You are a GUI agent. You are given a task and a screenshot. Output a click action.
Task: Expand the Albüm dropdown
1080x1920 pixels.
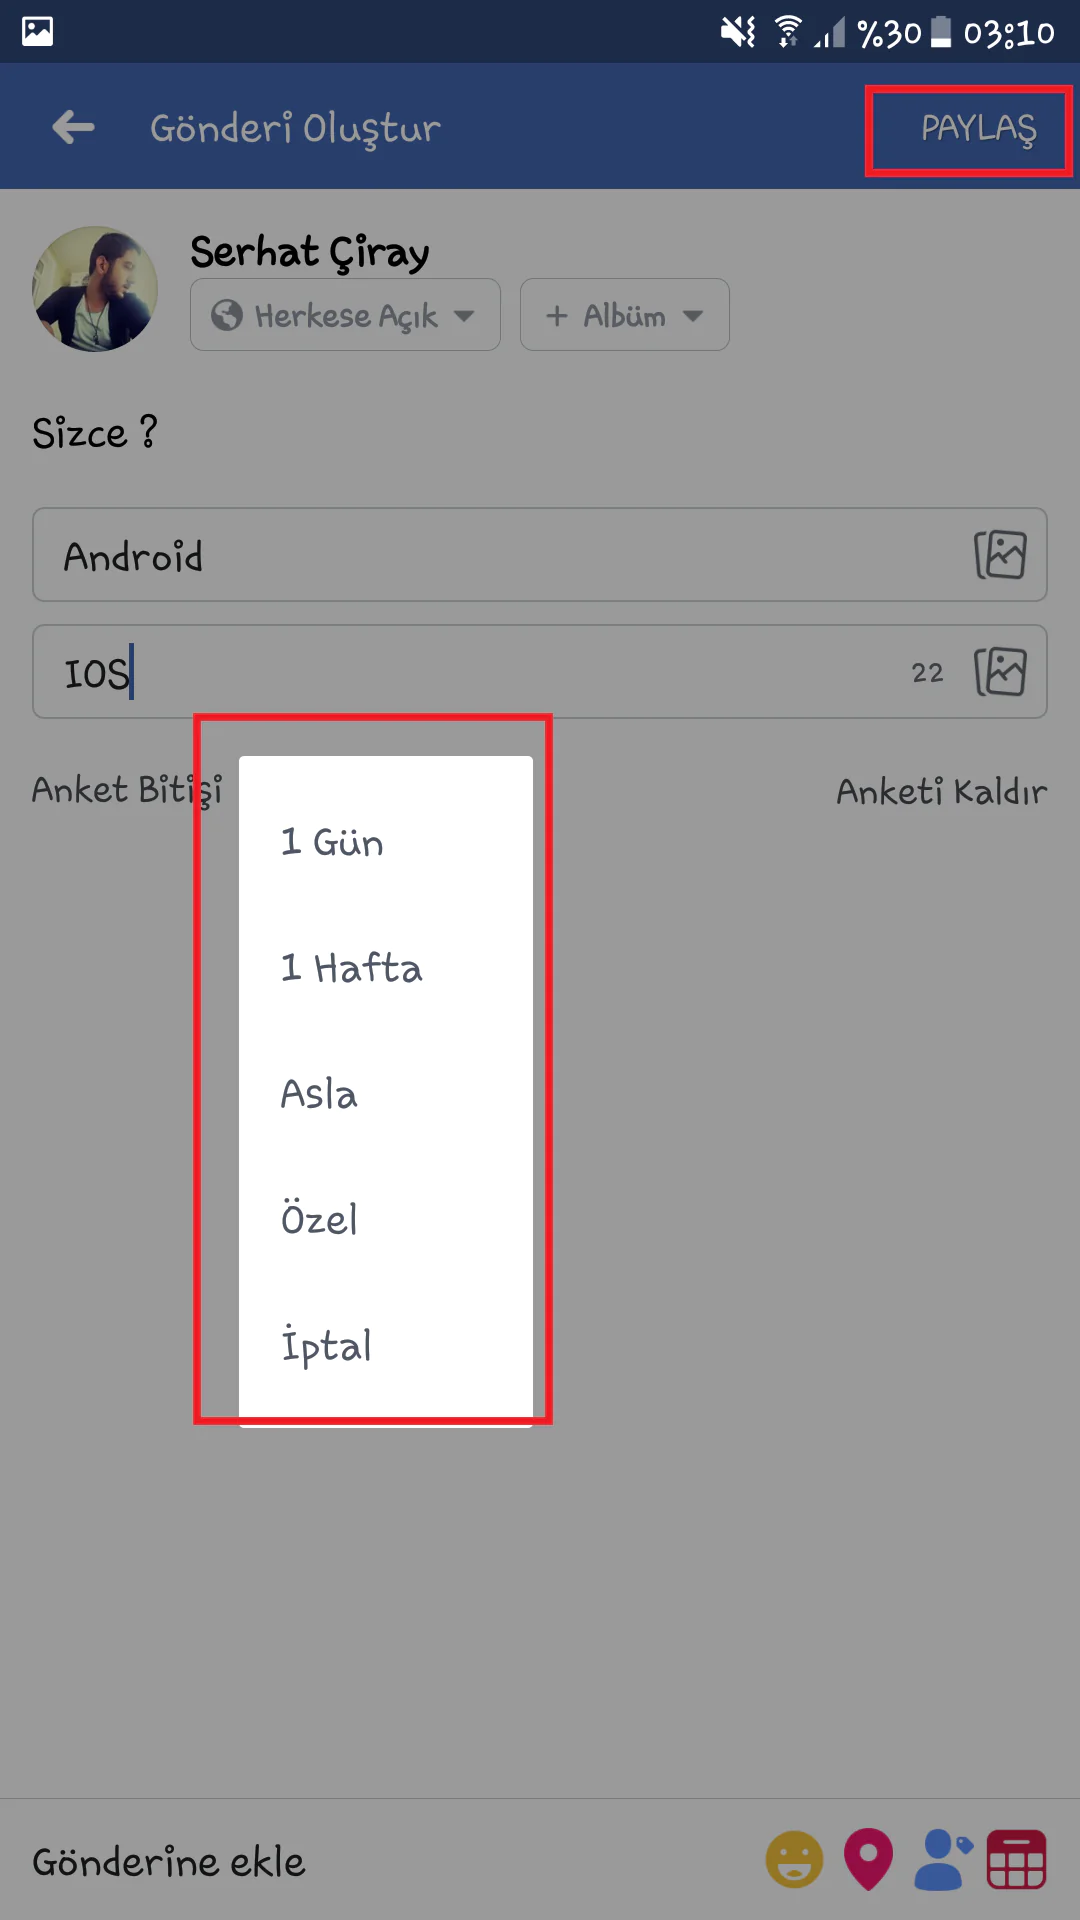(624, 315)
